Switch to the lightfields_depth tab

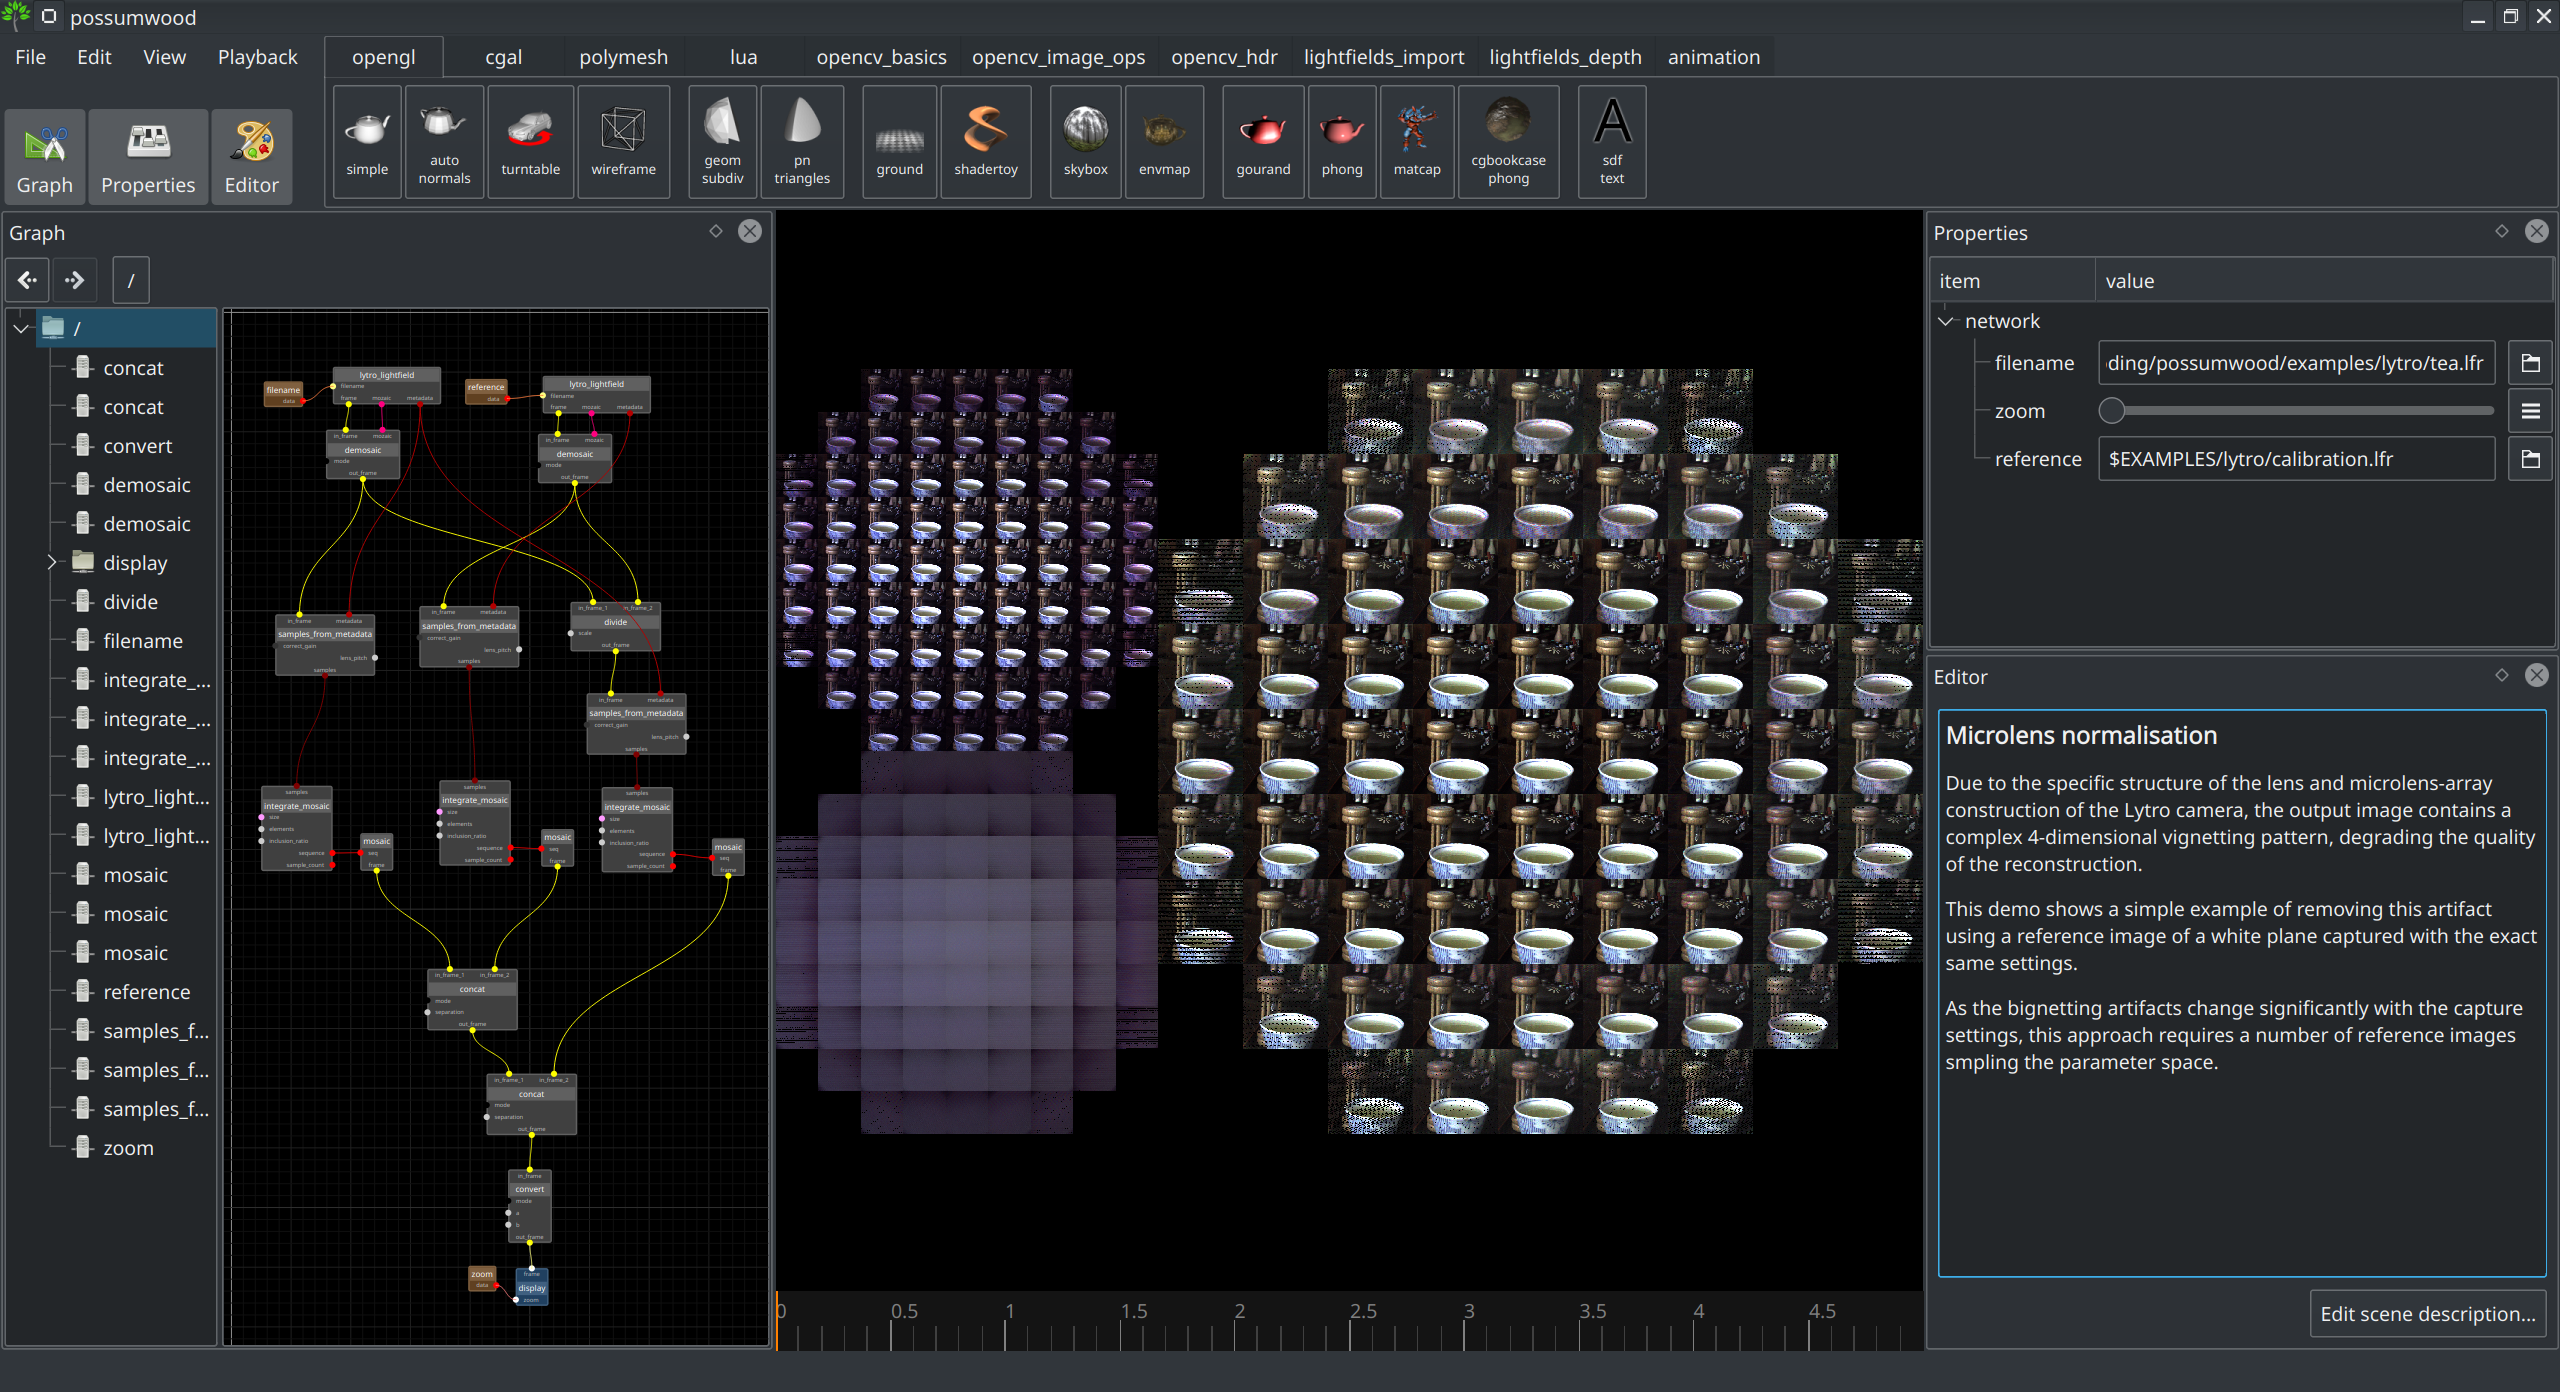coord(1565,57)
